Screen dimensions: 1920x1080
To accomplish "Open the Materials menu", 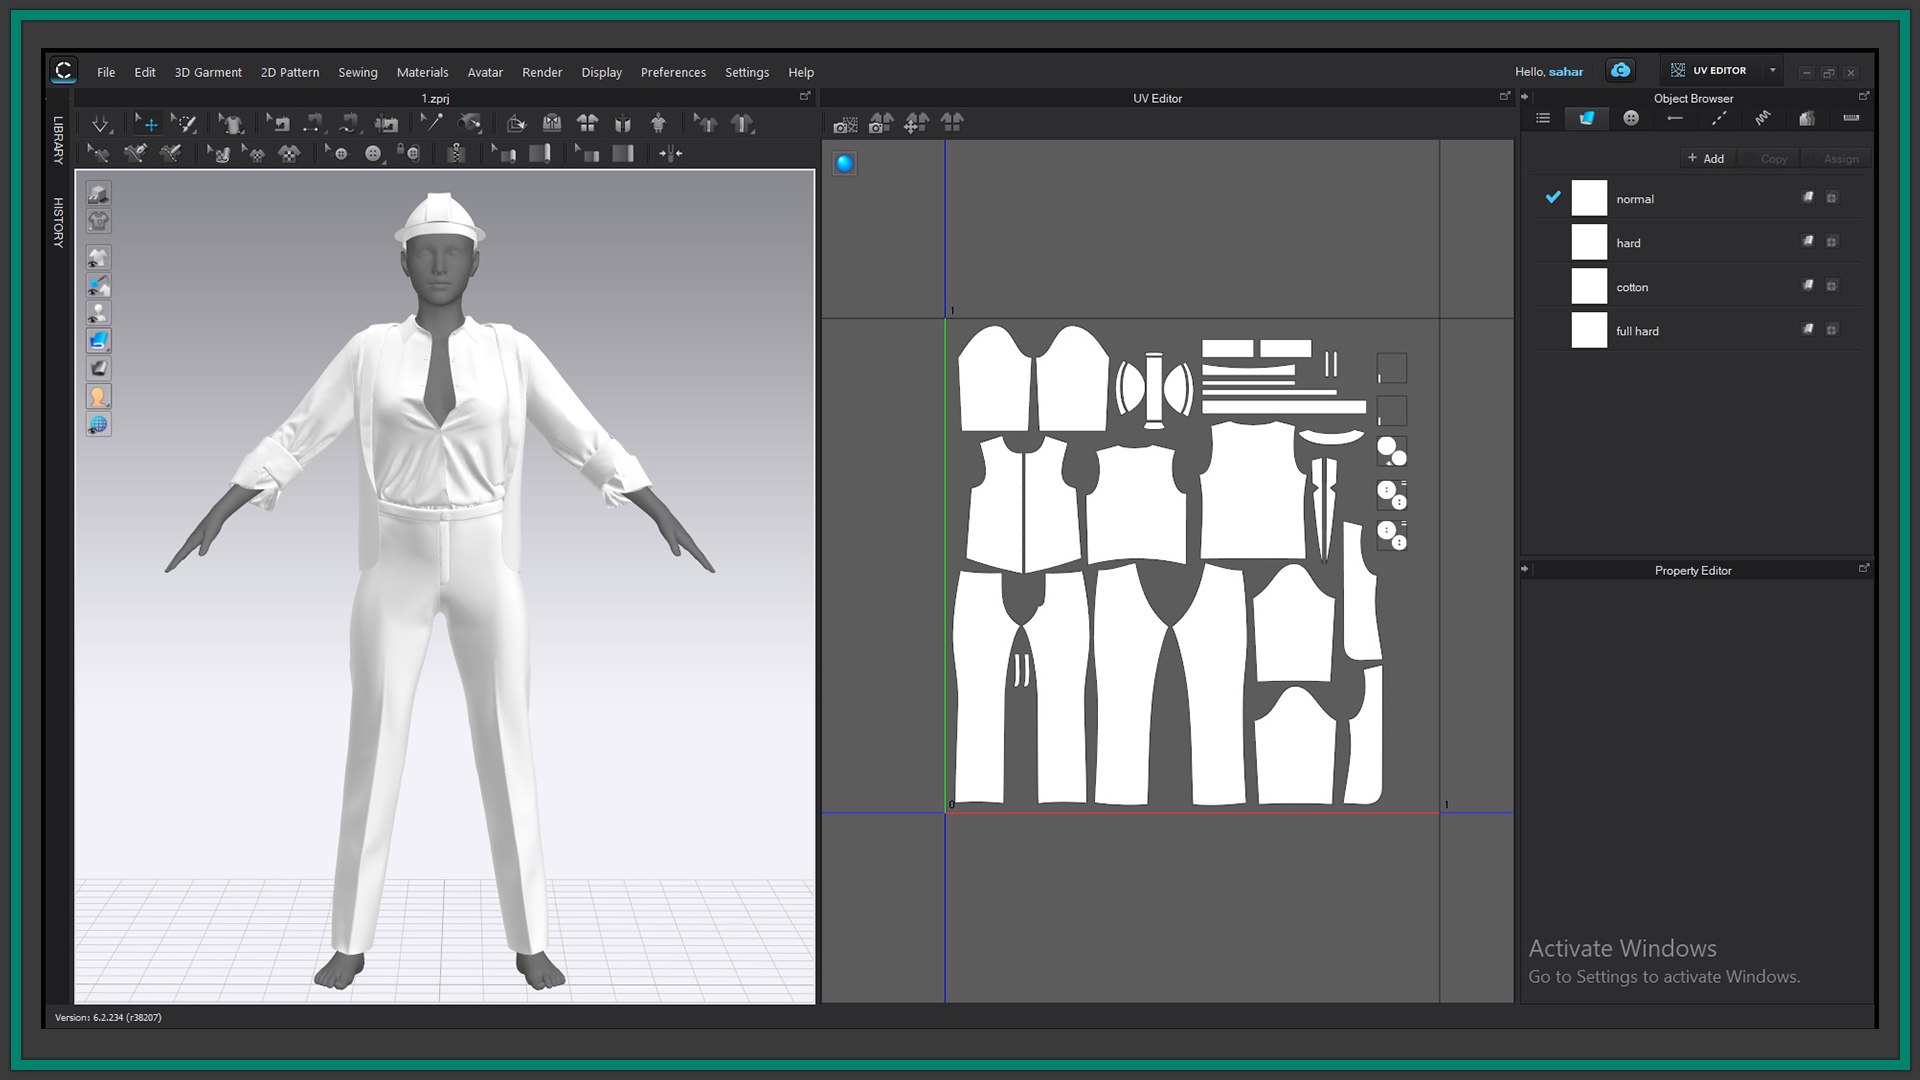I will pos(422,72).
